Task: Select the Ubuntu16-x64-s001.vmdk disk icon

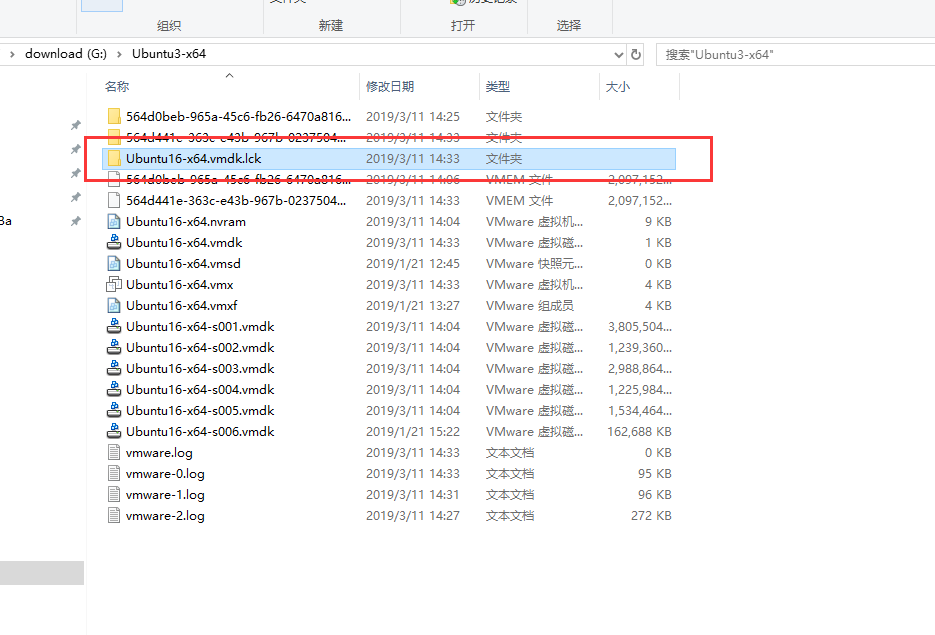Action: pyautogui.click(x=114, y=327)
